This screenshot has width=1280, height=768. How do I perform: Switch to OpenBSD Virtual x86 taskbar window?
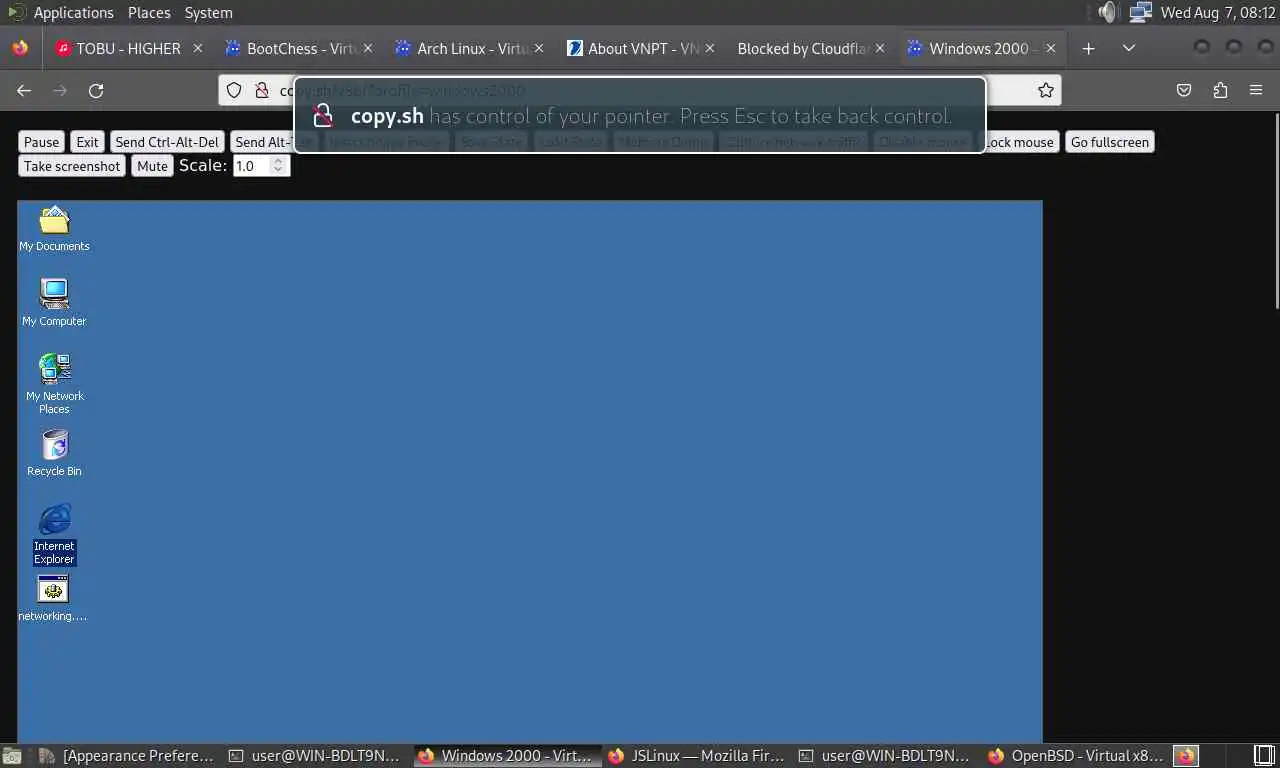1076,756
